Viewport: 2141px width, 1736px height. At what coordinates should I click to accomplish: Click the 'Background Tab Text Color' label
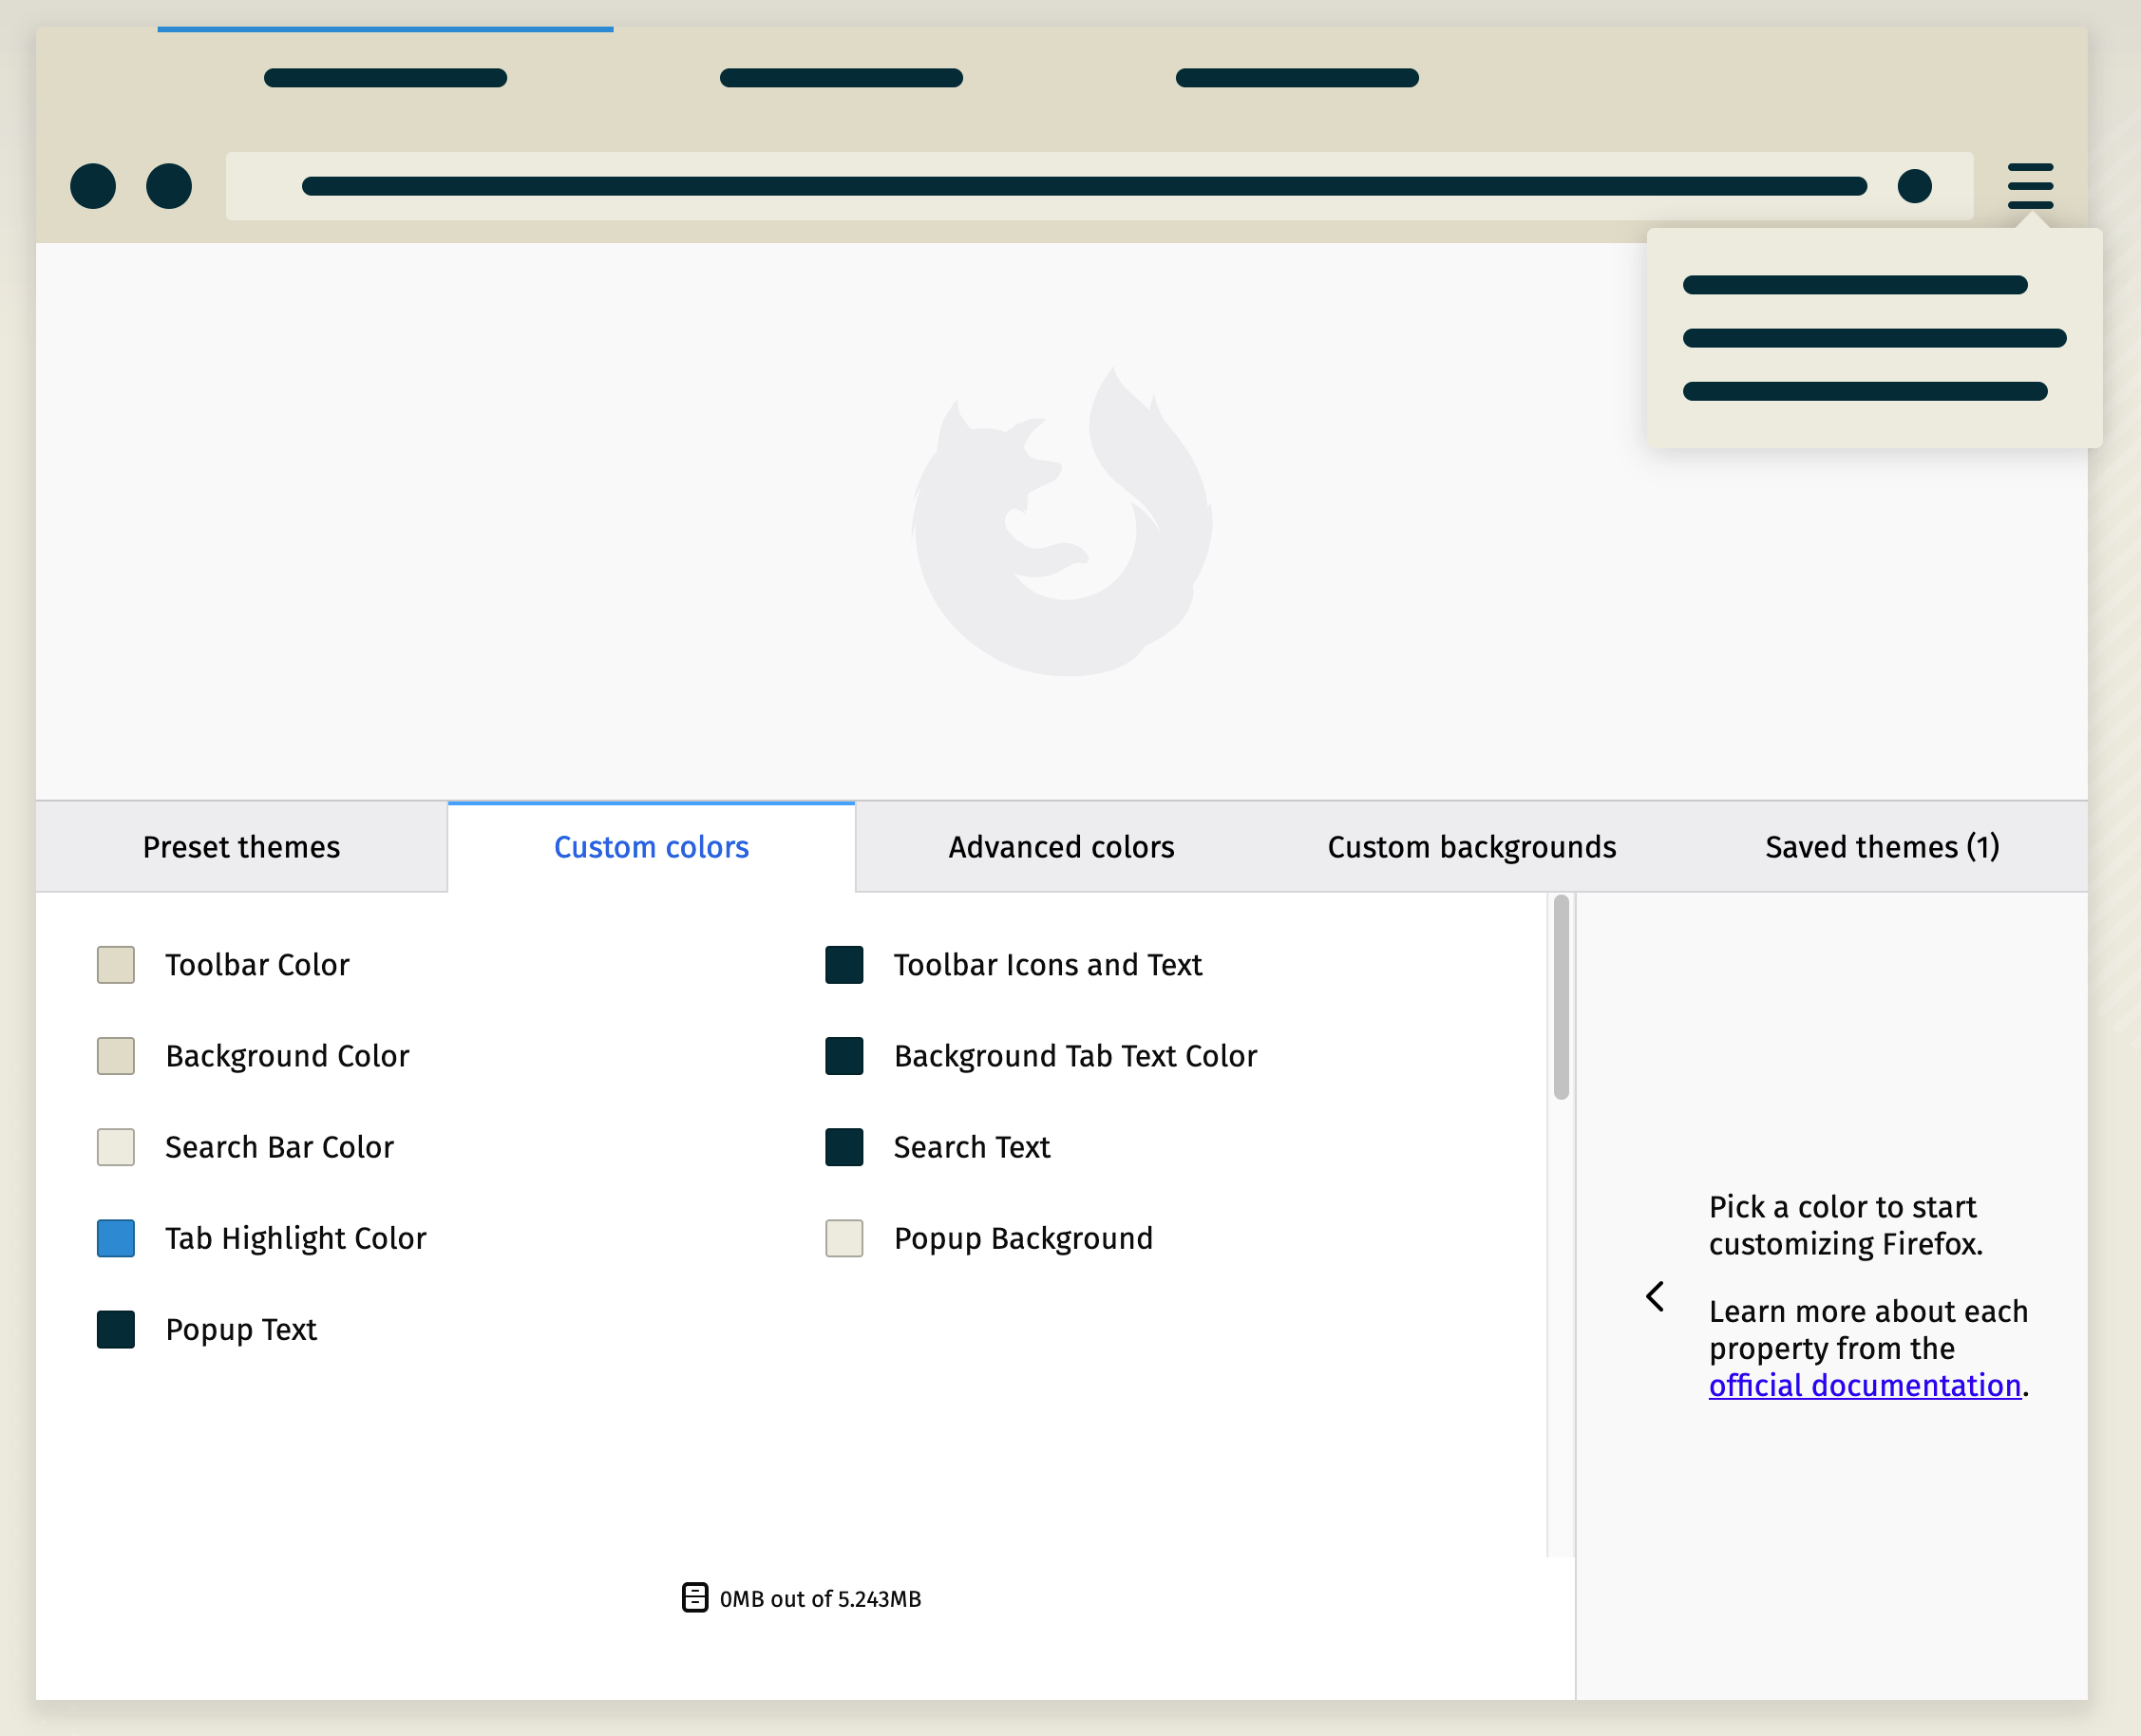tap(1075, 1056)
